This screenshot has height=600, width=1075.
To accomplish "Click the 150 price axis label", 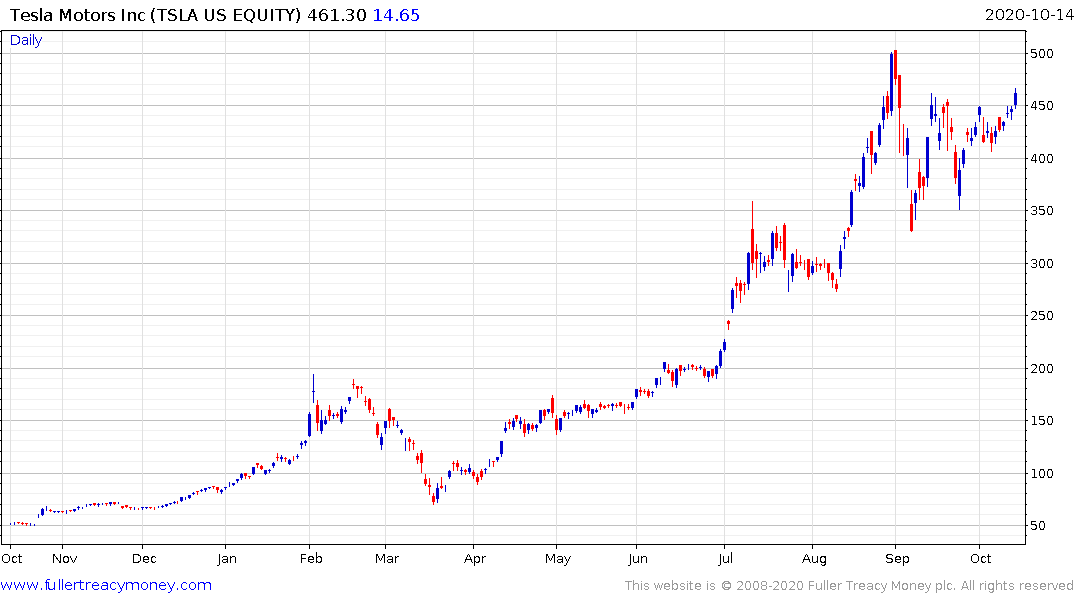I will point(1041,420).
